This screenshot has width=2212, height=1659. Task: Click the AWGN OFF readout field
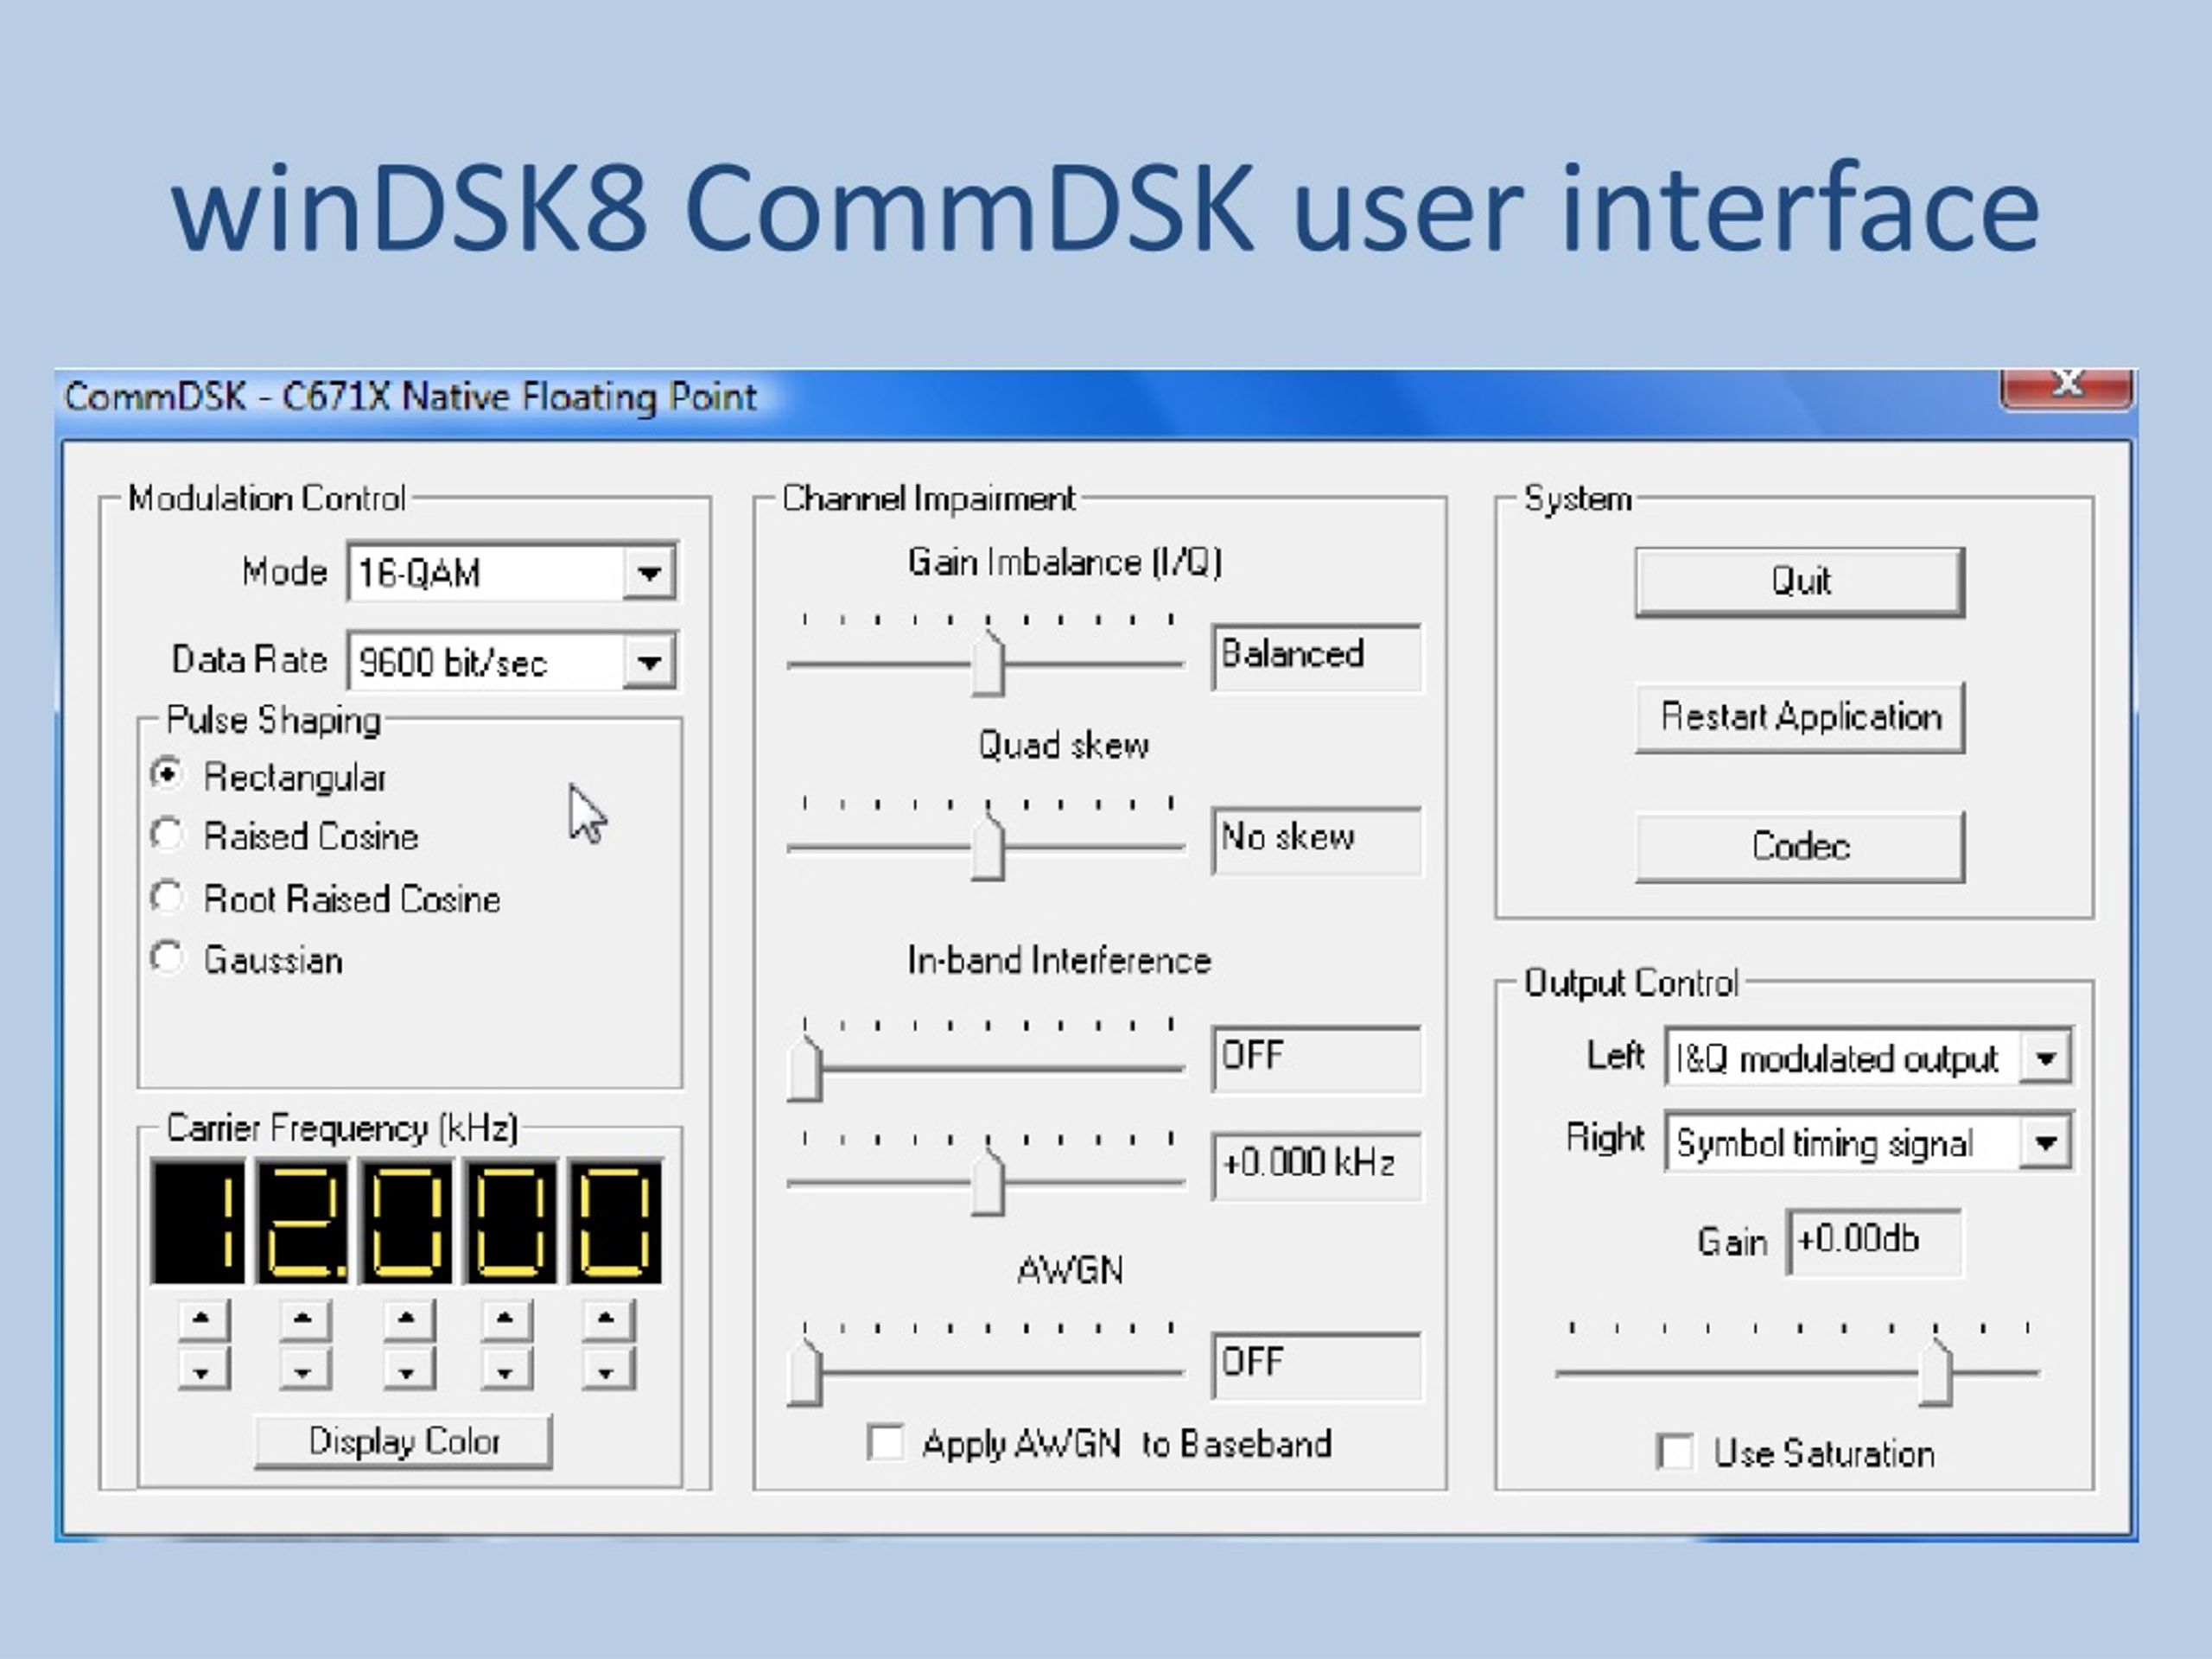coord(1316,1365)
